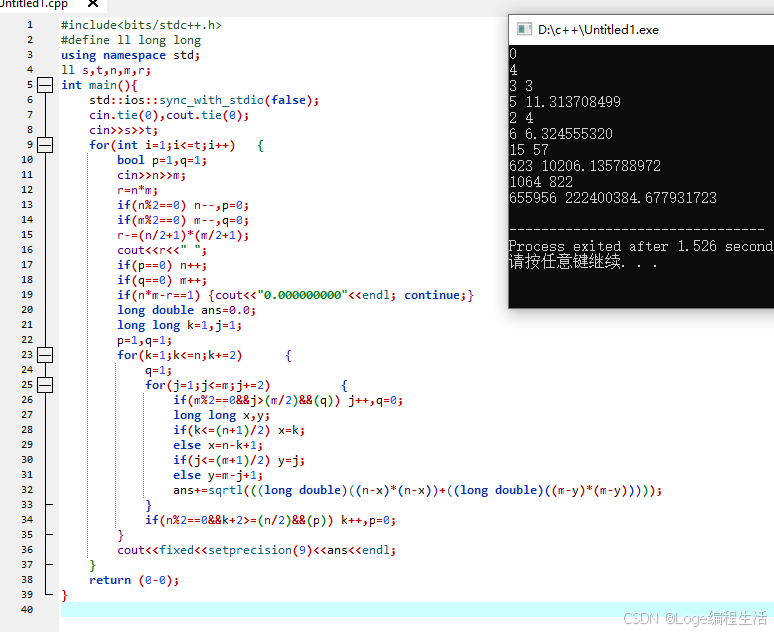The height and width of the screenshot is (632, 774).
Task: Collapse the main function fold at line 5
Action: (x=45, y=85)
